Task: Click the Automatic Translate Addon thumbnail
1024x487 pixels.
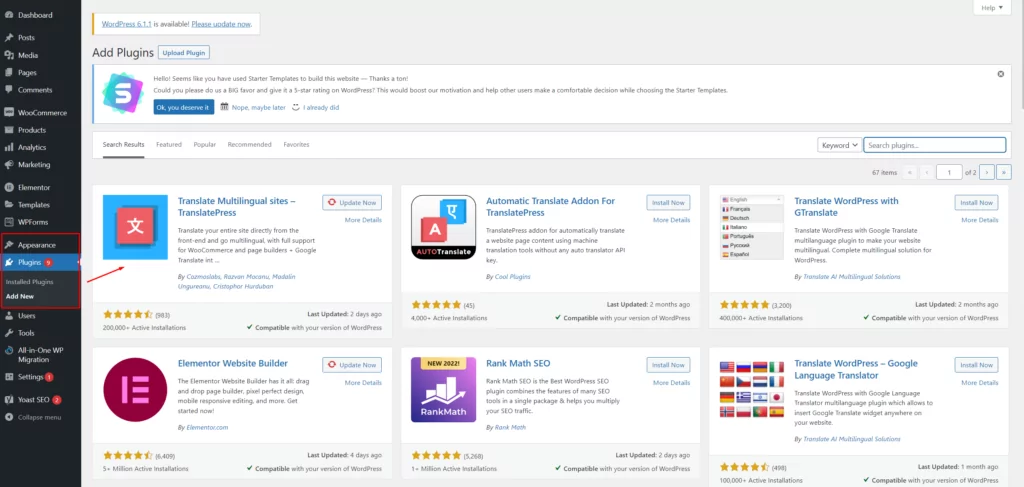Action: coord(443,227)
